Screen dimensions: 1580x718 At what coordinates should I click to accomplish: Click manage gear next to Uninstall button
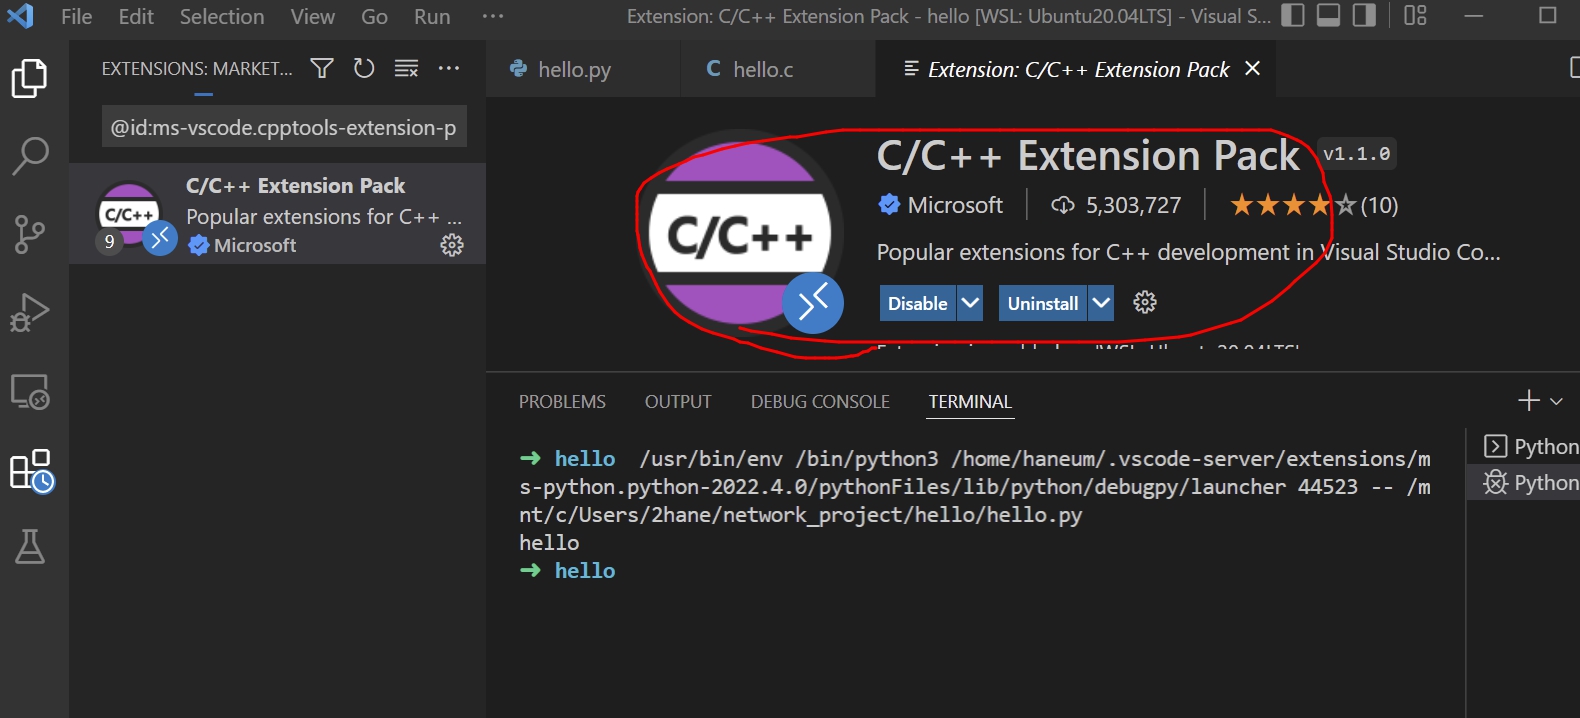pos(1145,302)
